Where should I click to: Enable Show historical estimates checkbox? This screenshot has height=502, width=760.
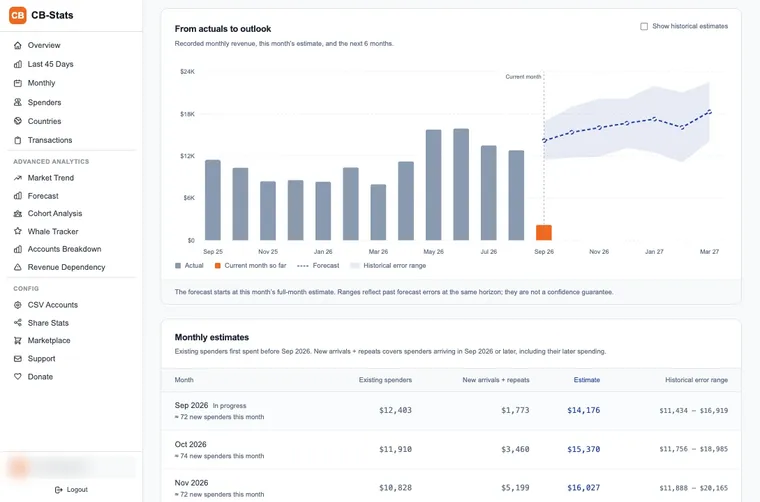click(x=644, y=26)
